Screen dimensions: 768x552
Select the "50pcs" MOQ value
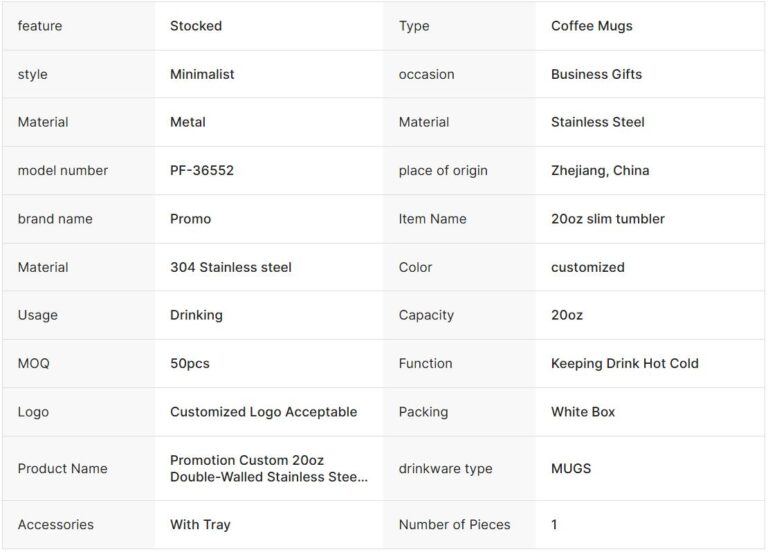190,363
